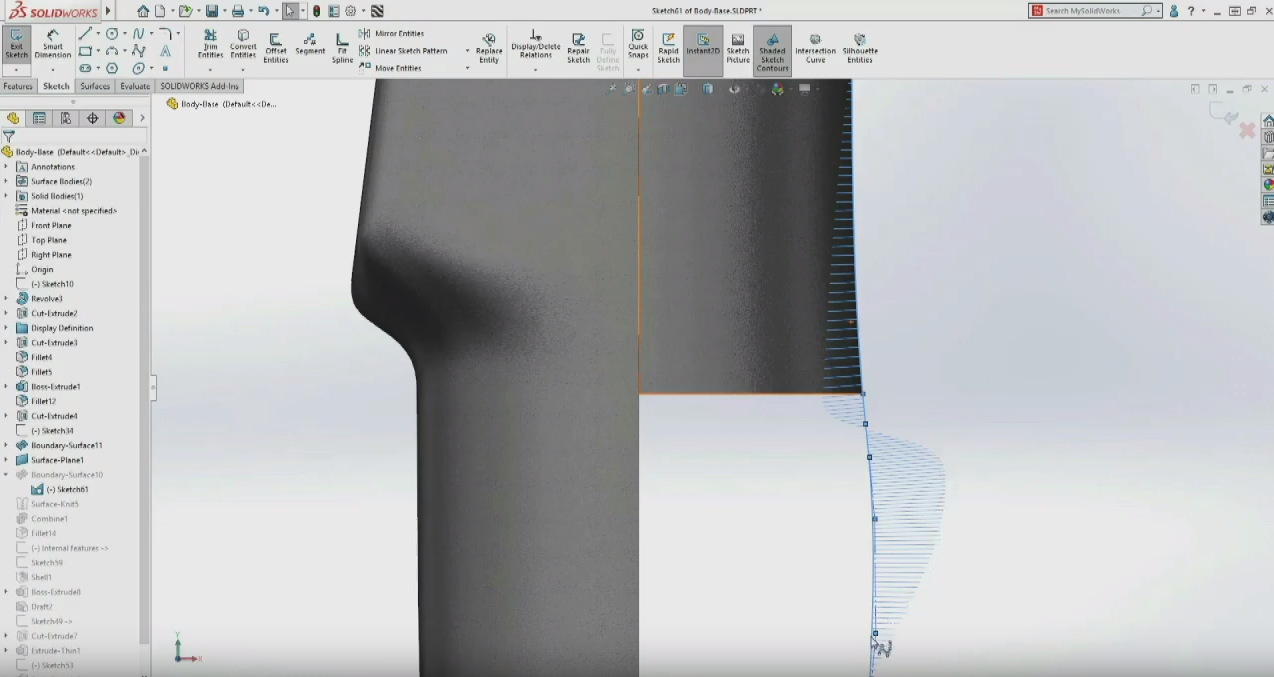Click Replace Entity

click(489, 48)
